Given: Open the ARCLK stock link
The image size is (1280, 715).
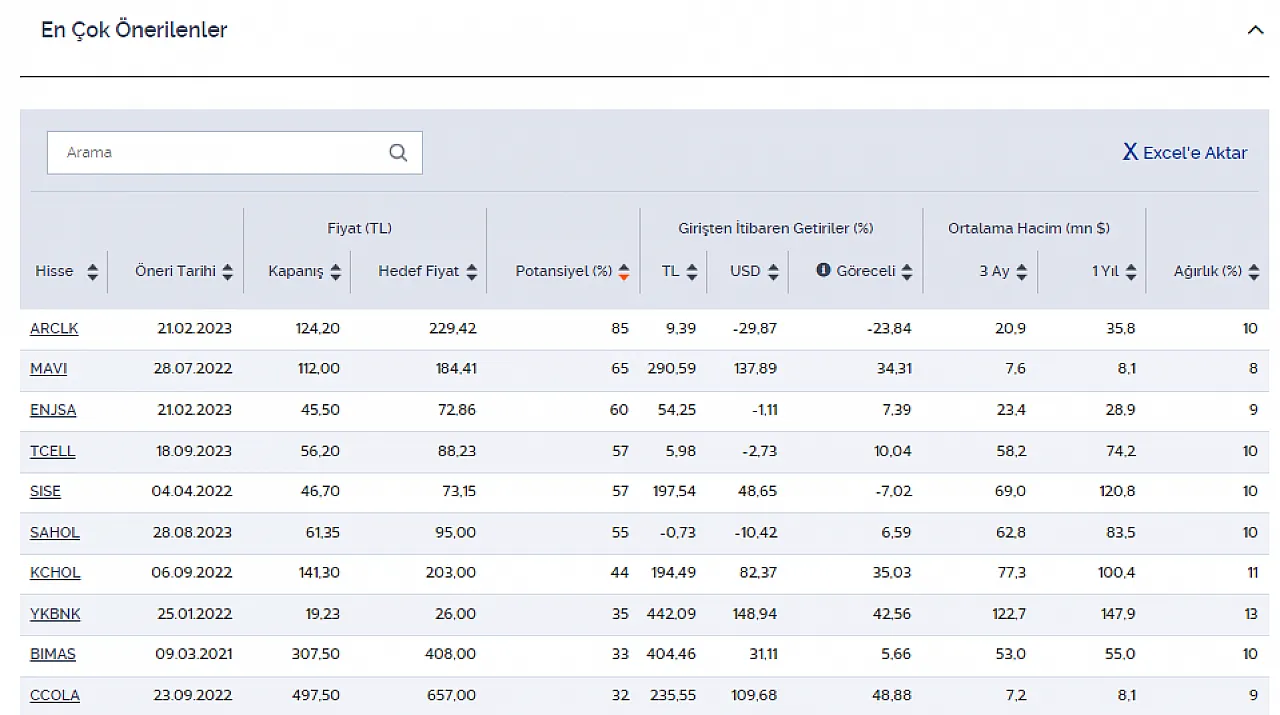Looking at the screenshot, I should point(54,328).
